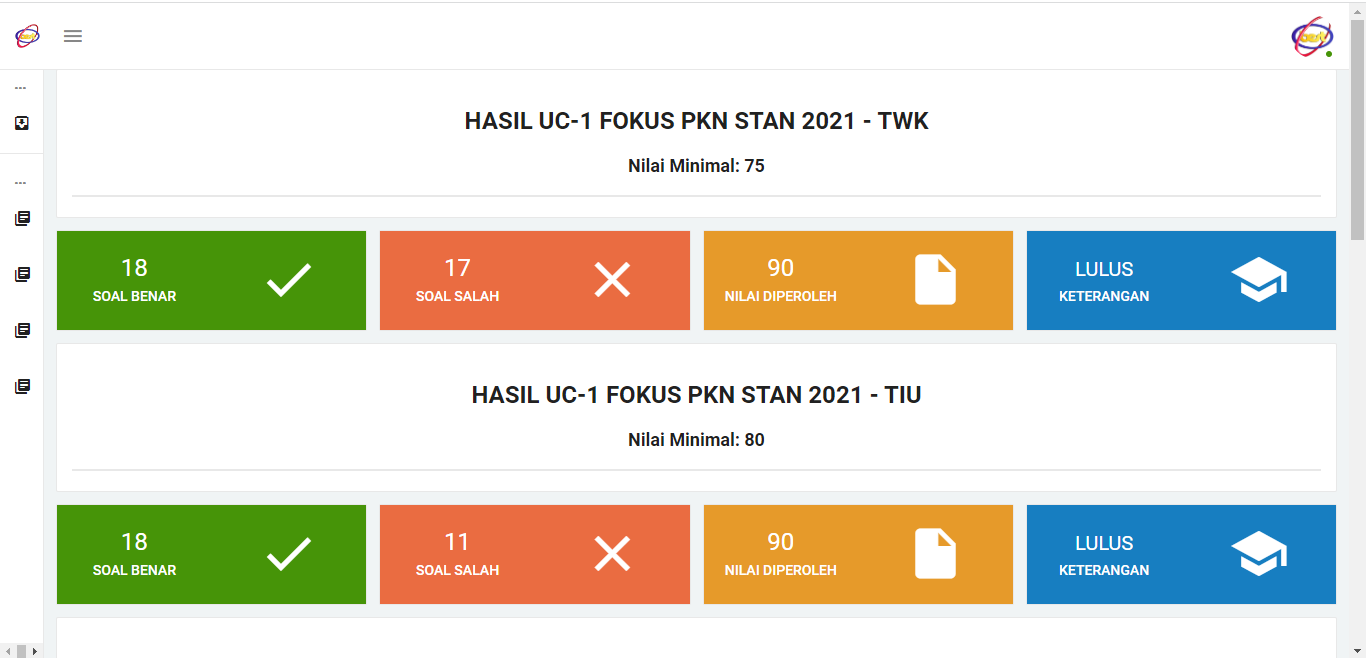Open the user profile avatar menu

point(1312,37)
